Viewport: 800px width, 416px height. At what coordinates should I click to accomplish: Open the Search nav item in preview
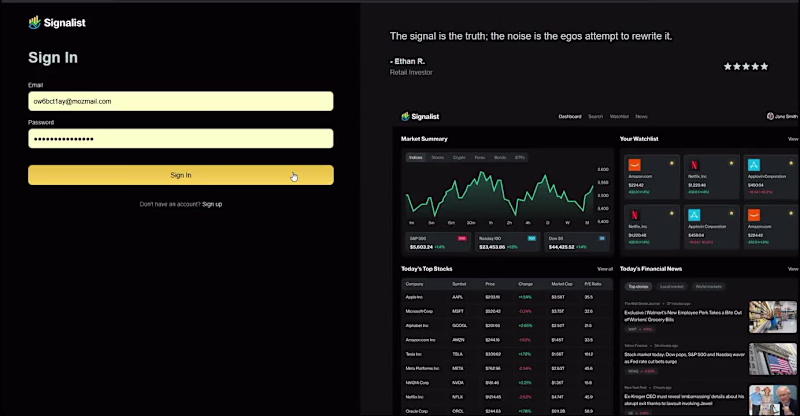[595, 116]
